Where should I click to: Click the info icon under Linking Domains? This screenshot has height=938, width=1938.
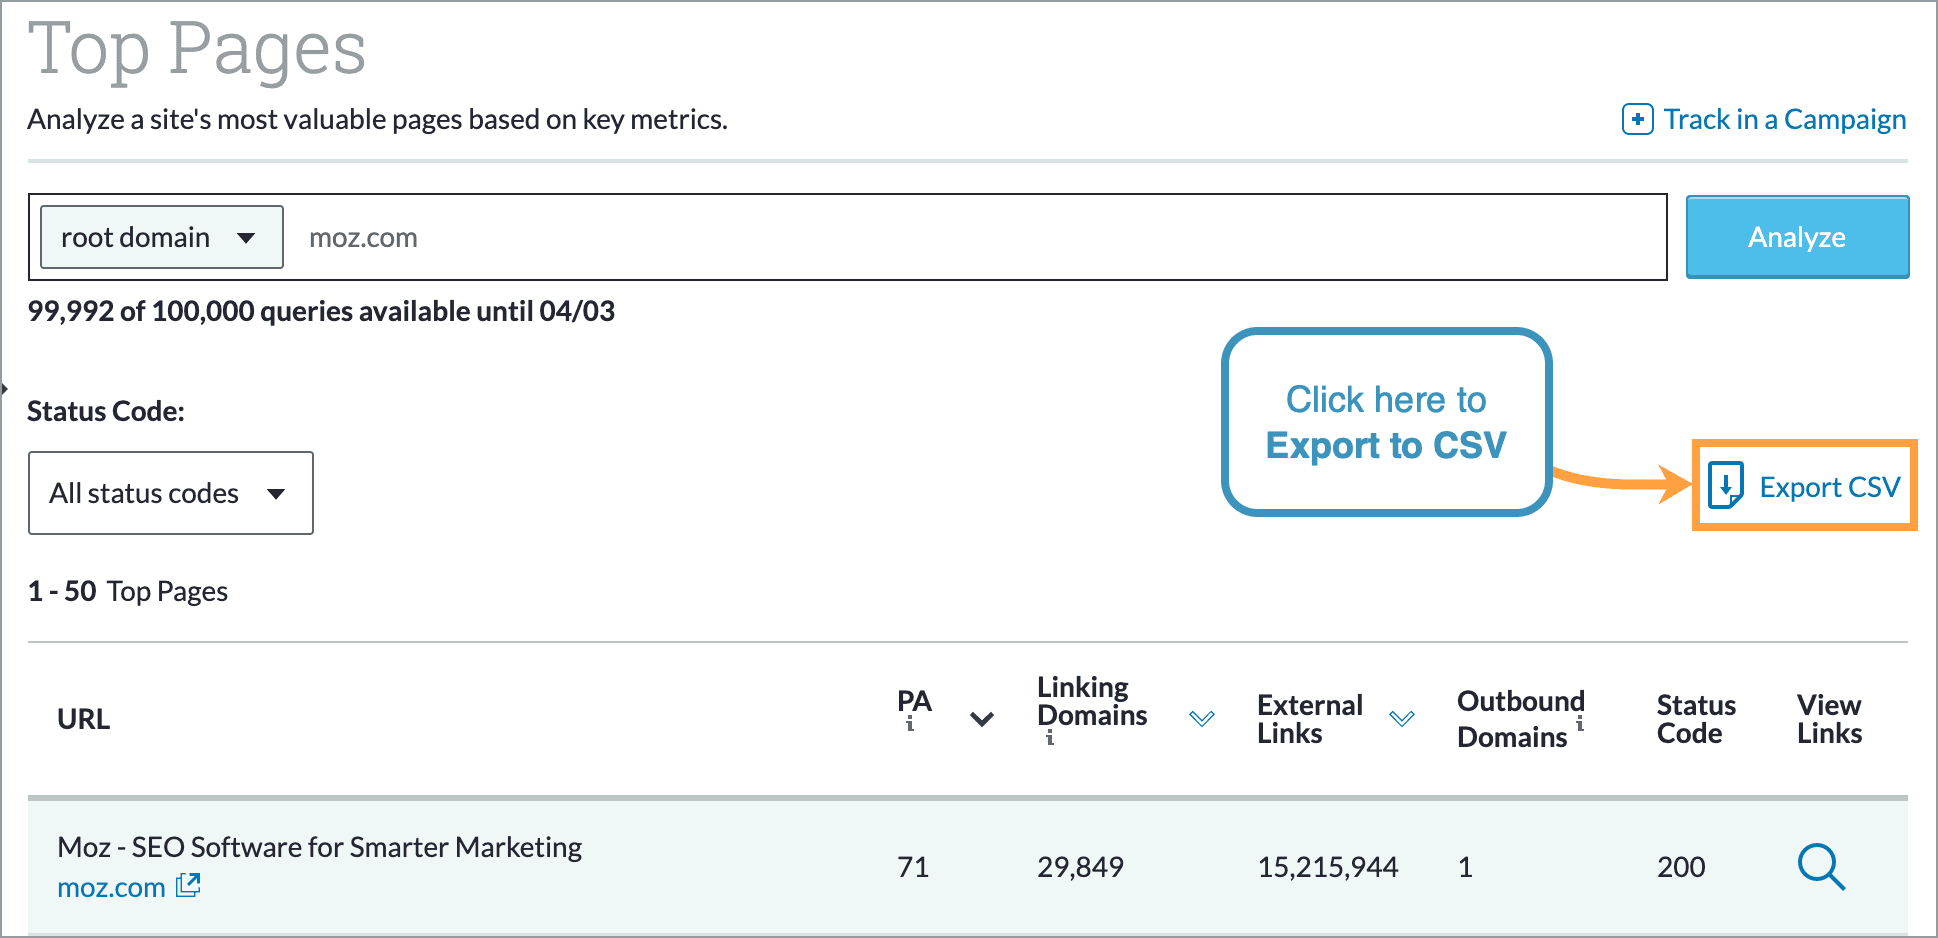[x=1048, y=740]
